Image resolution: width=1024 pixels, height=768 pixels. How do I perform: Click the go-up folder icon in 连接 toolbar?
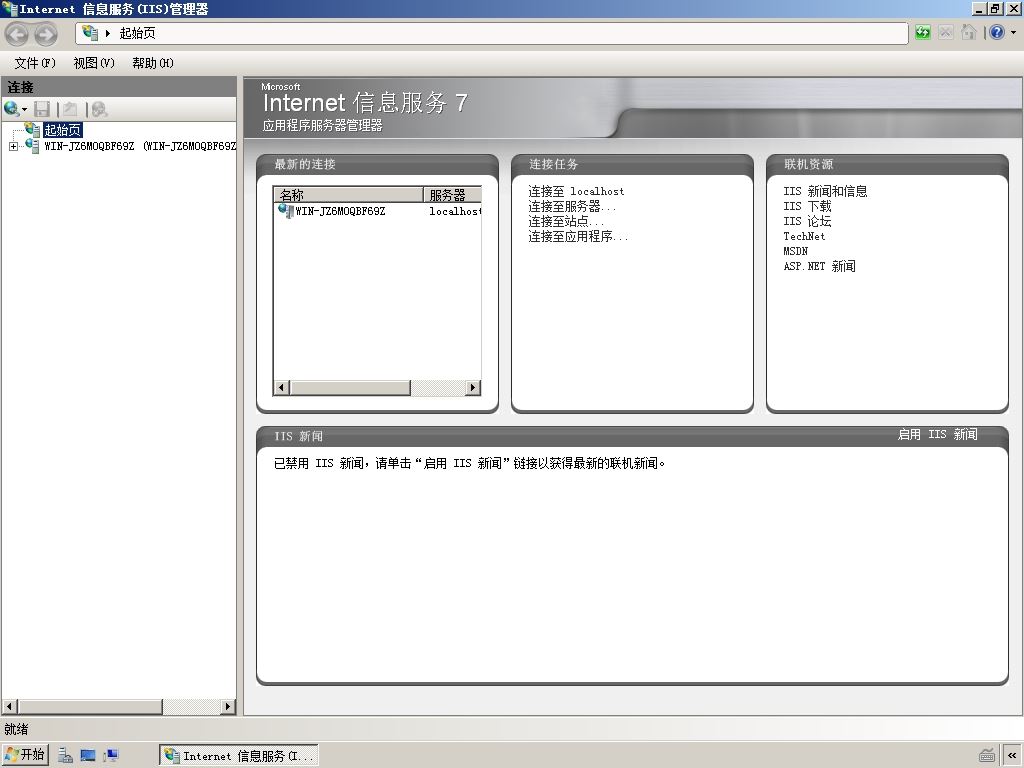70,109
